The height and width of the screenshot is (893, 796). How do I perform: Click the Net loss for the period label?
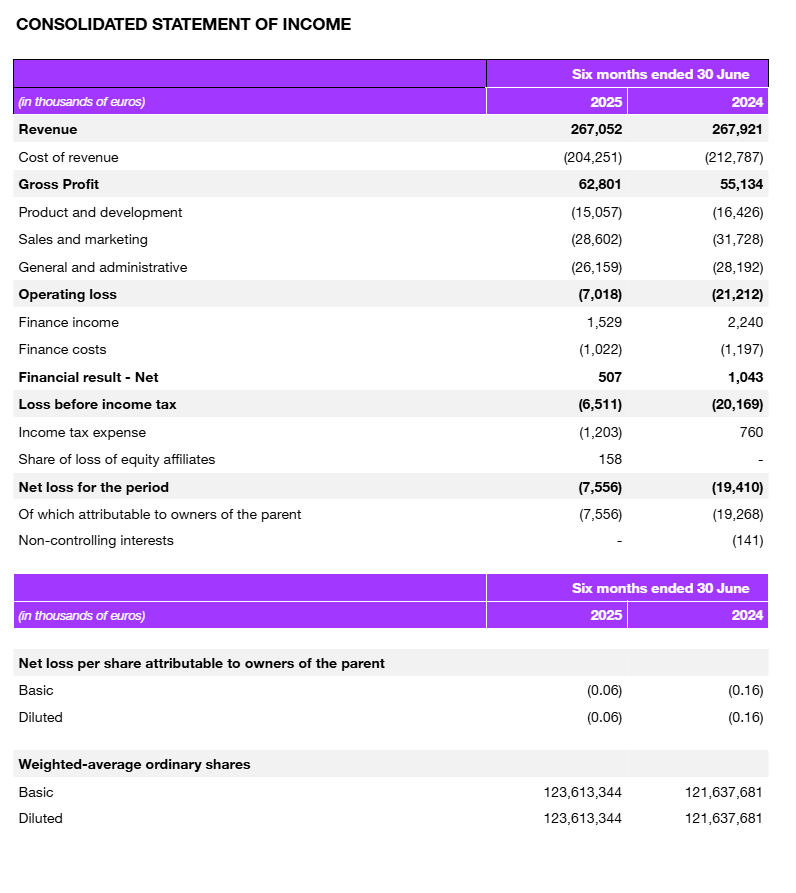point(94,487)
